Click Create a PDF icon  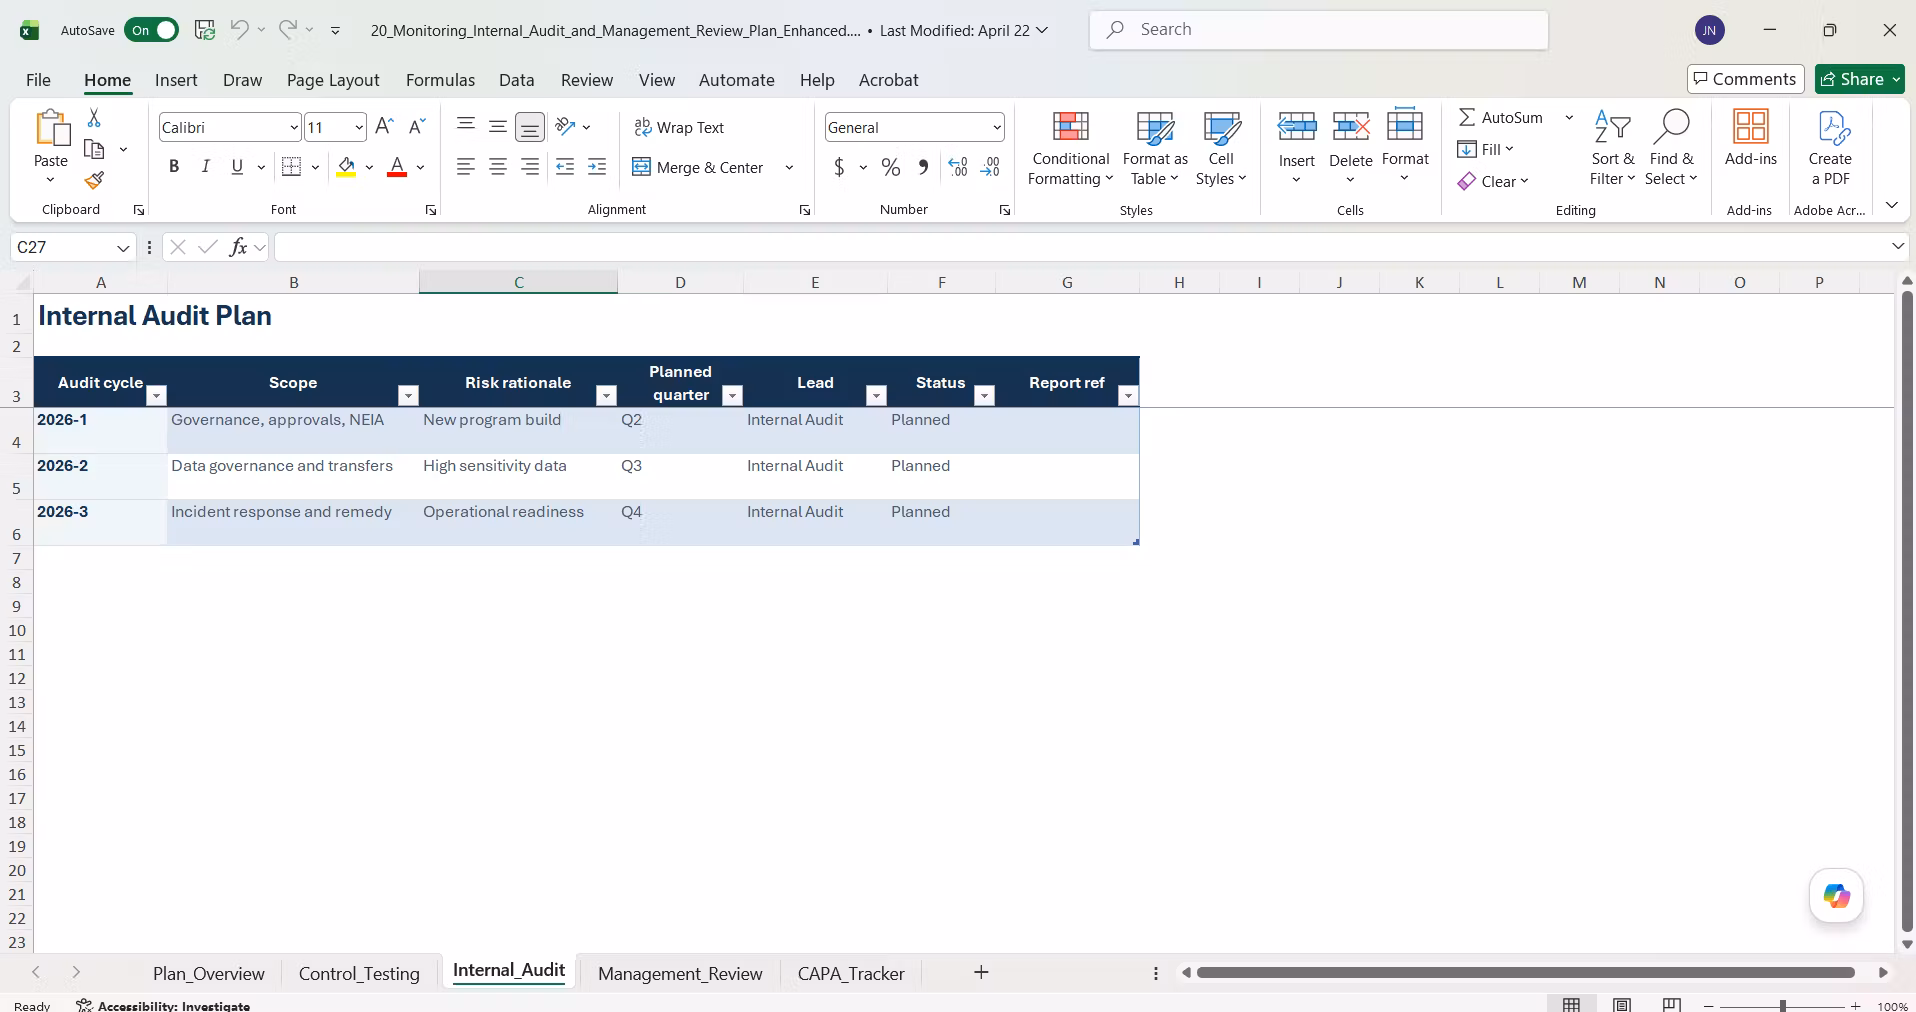pos(1830,147)
